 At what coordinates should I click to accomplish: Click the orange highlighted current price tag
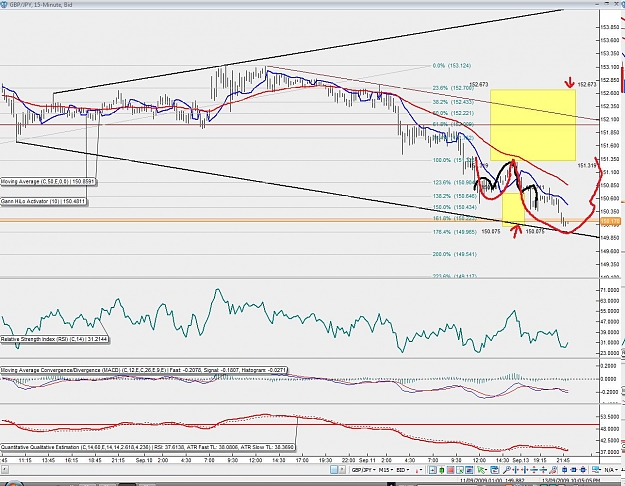(610, 221)
